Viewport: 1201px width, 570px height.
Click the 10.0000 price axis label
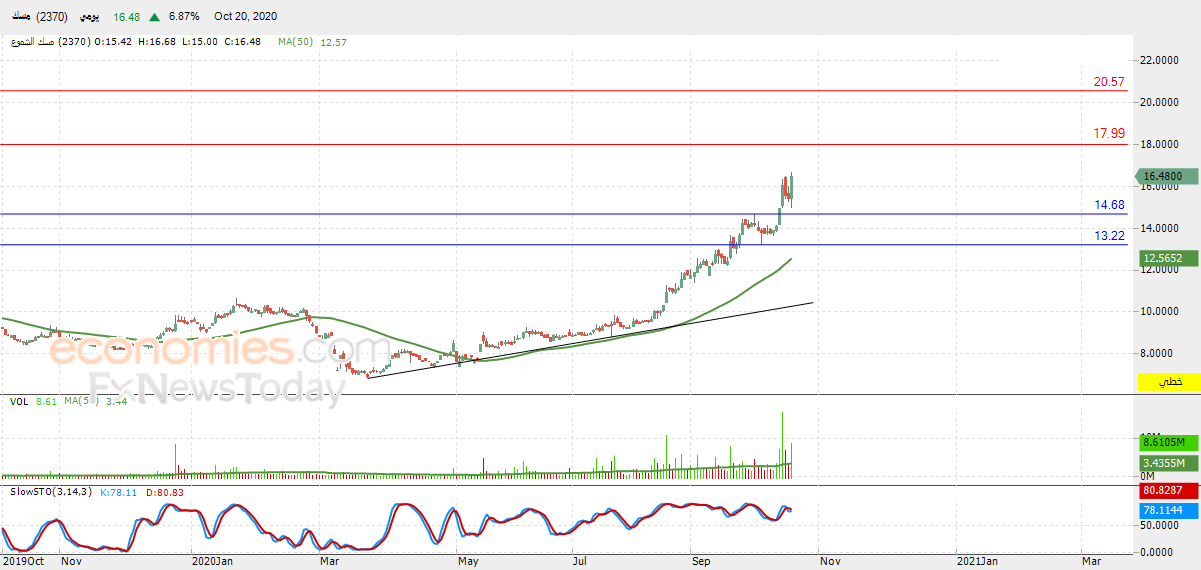[x=1160, y=311]
